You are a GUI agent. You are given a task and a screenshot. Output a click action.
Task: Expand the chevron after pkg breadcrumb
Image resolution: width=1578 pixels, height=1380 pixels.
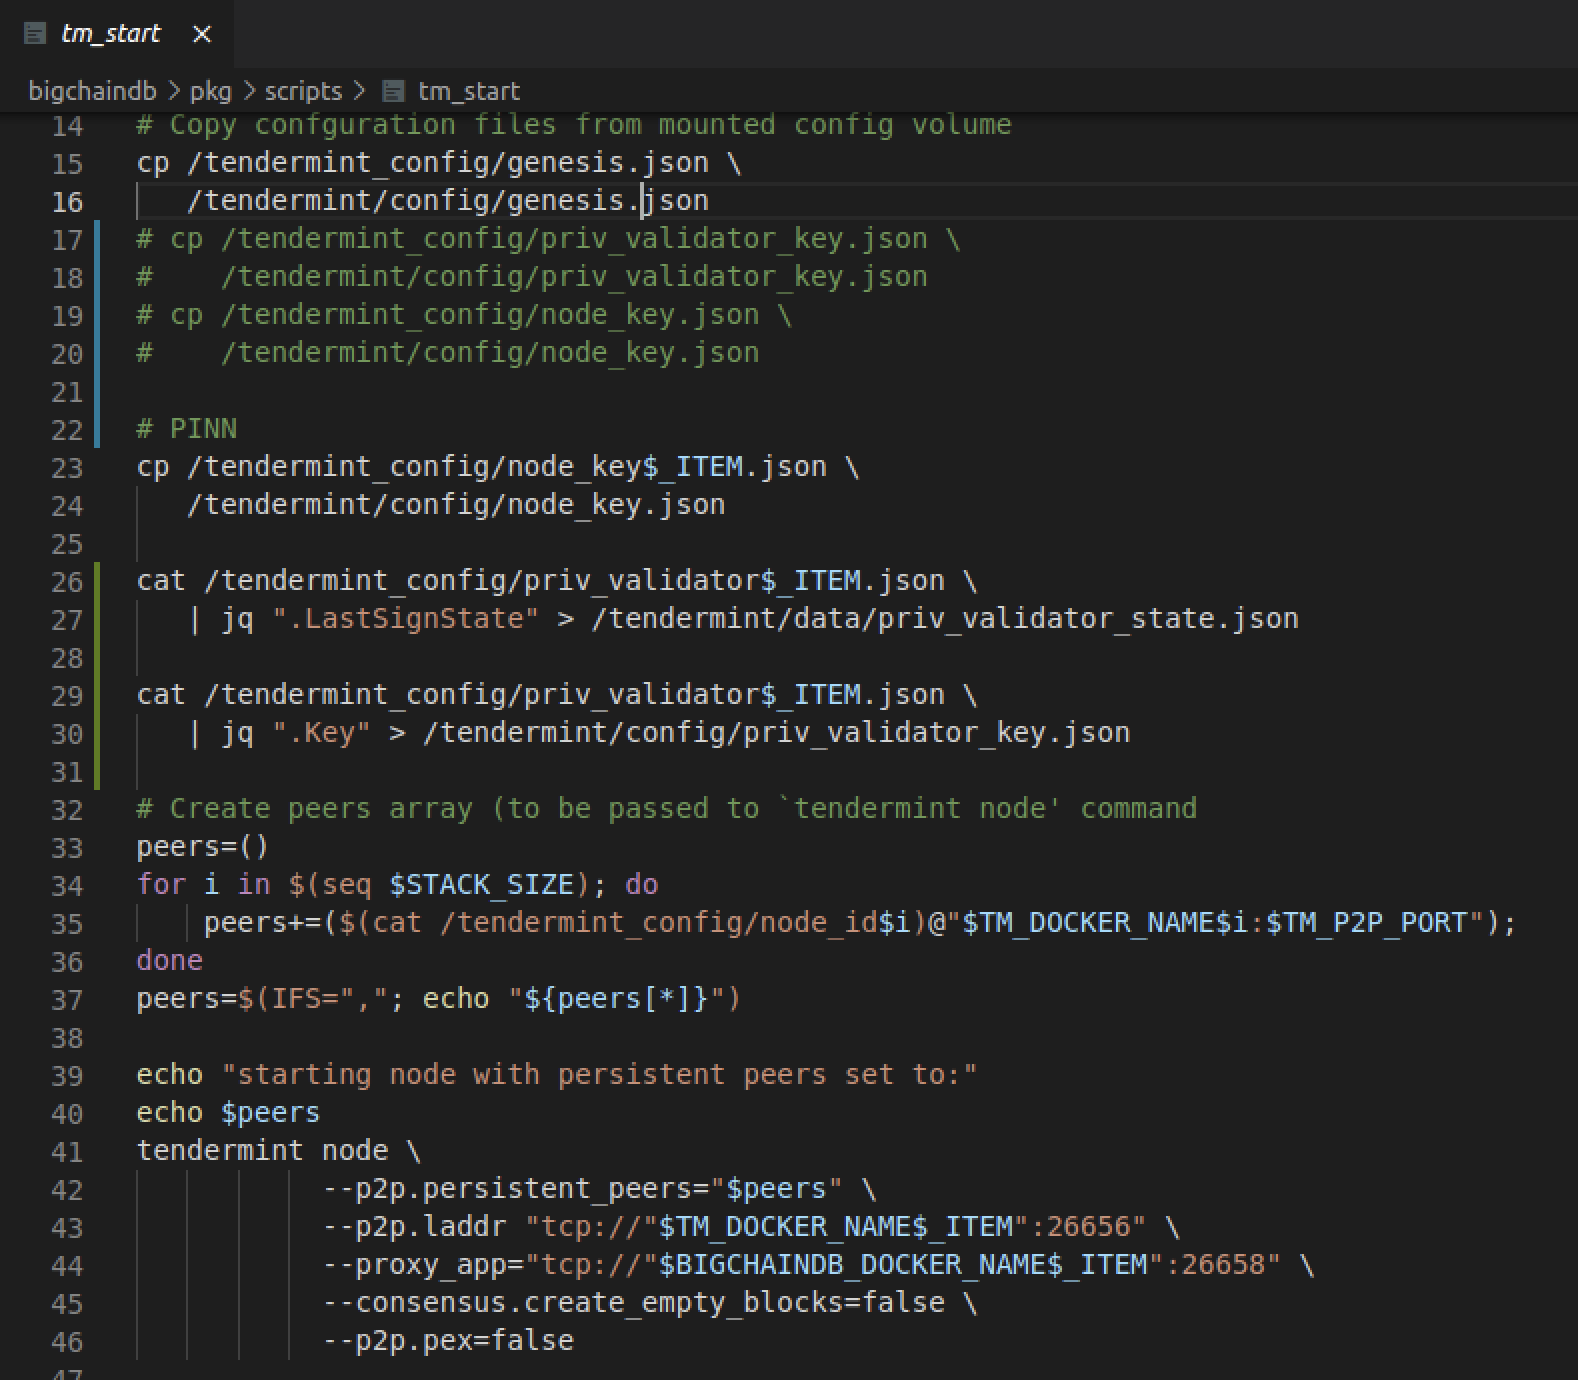pos(248,91)
